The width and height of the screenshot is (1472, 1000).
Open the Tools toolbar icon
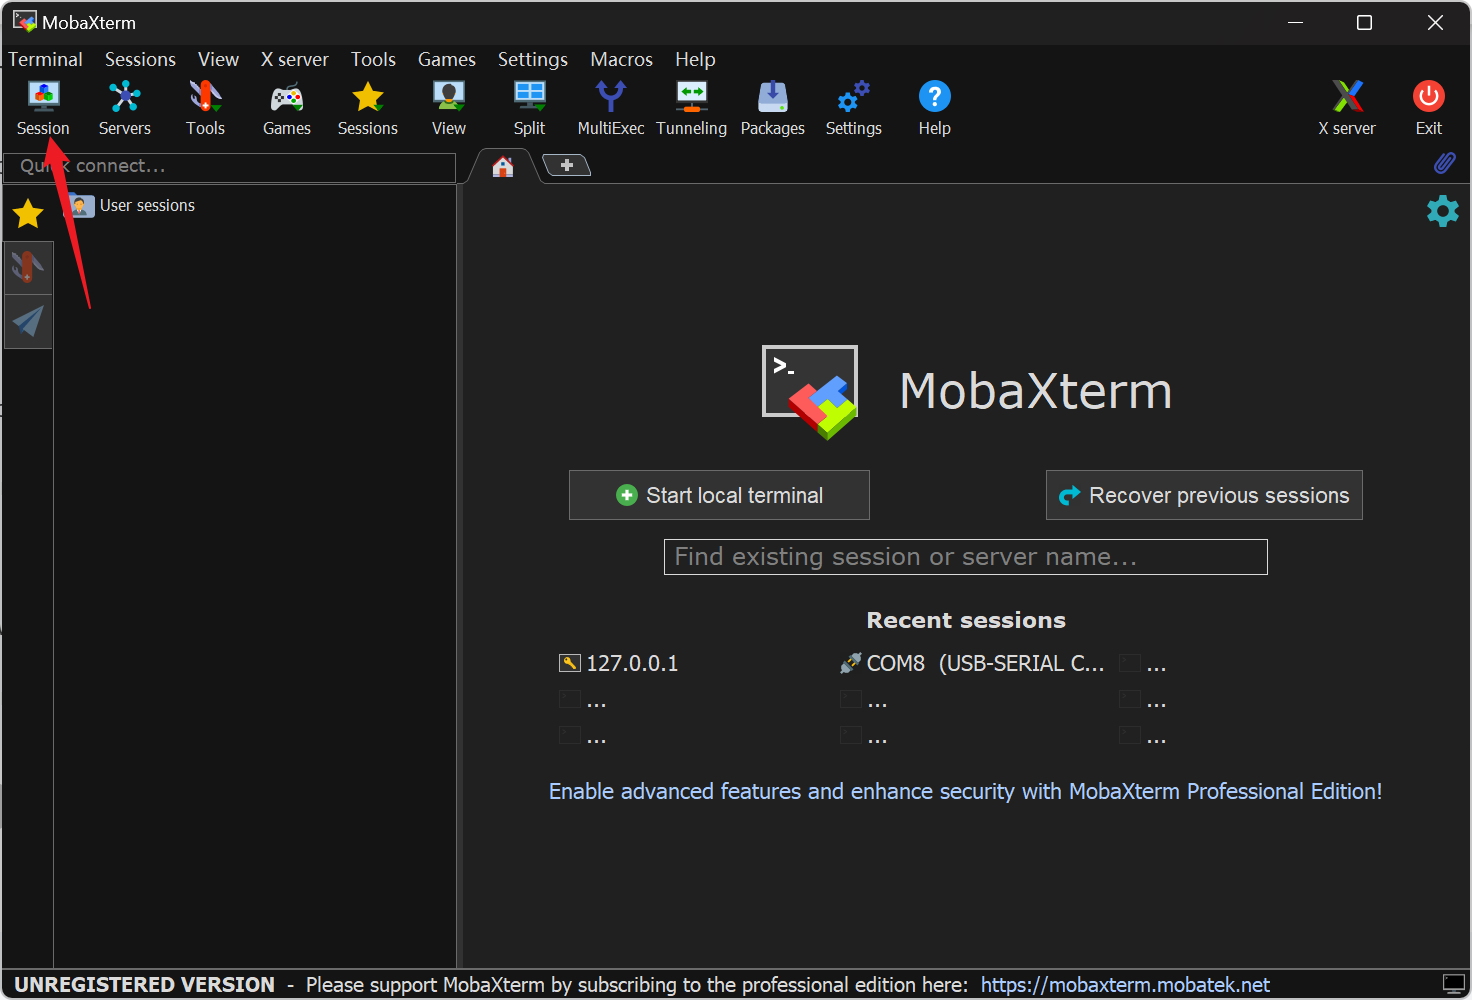(205, 108)
